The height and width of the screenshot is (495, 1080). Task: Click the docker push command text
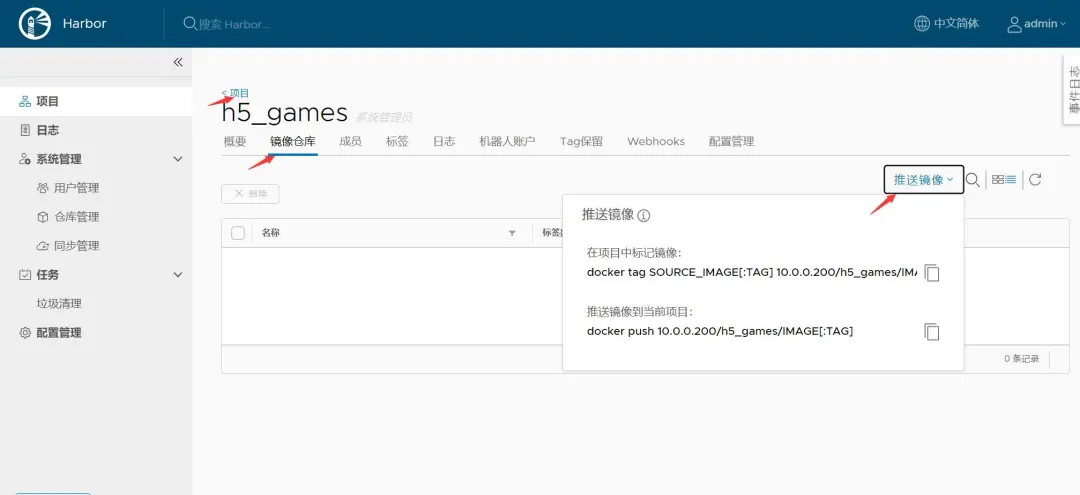click(x=720, y=331)
